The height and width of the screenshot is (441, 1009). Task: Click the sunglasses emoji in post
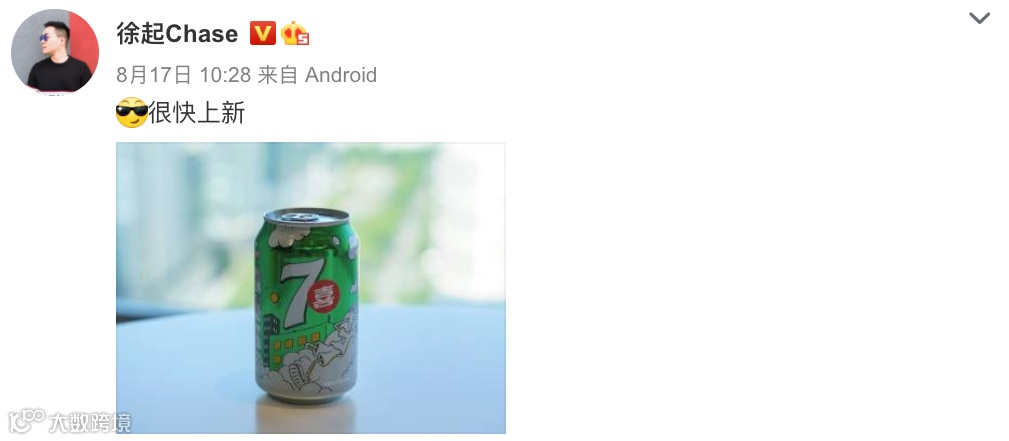(132, 113)
